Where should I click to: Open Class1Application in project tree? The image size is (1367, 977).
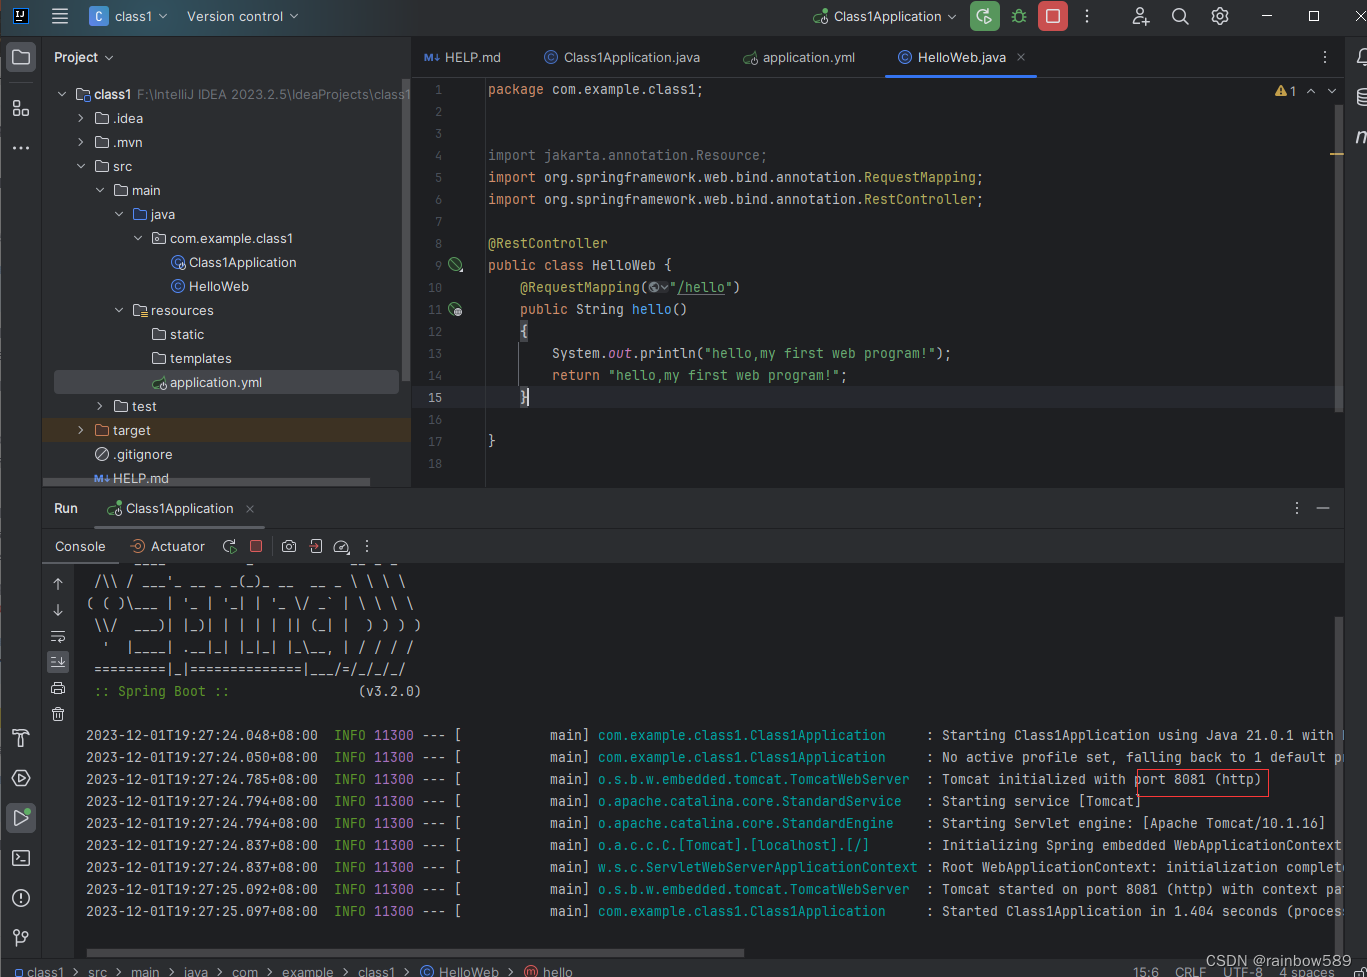coord(243,262)
